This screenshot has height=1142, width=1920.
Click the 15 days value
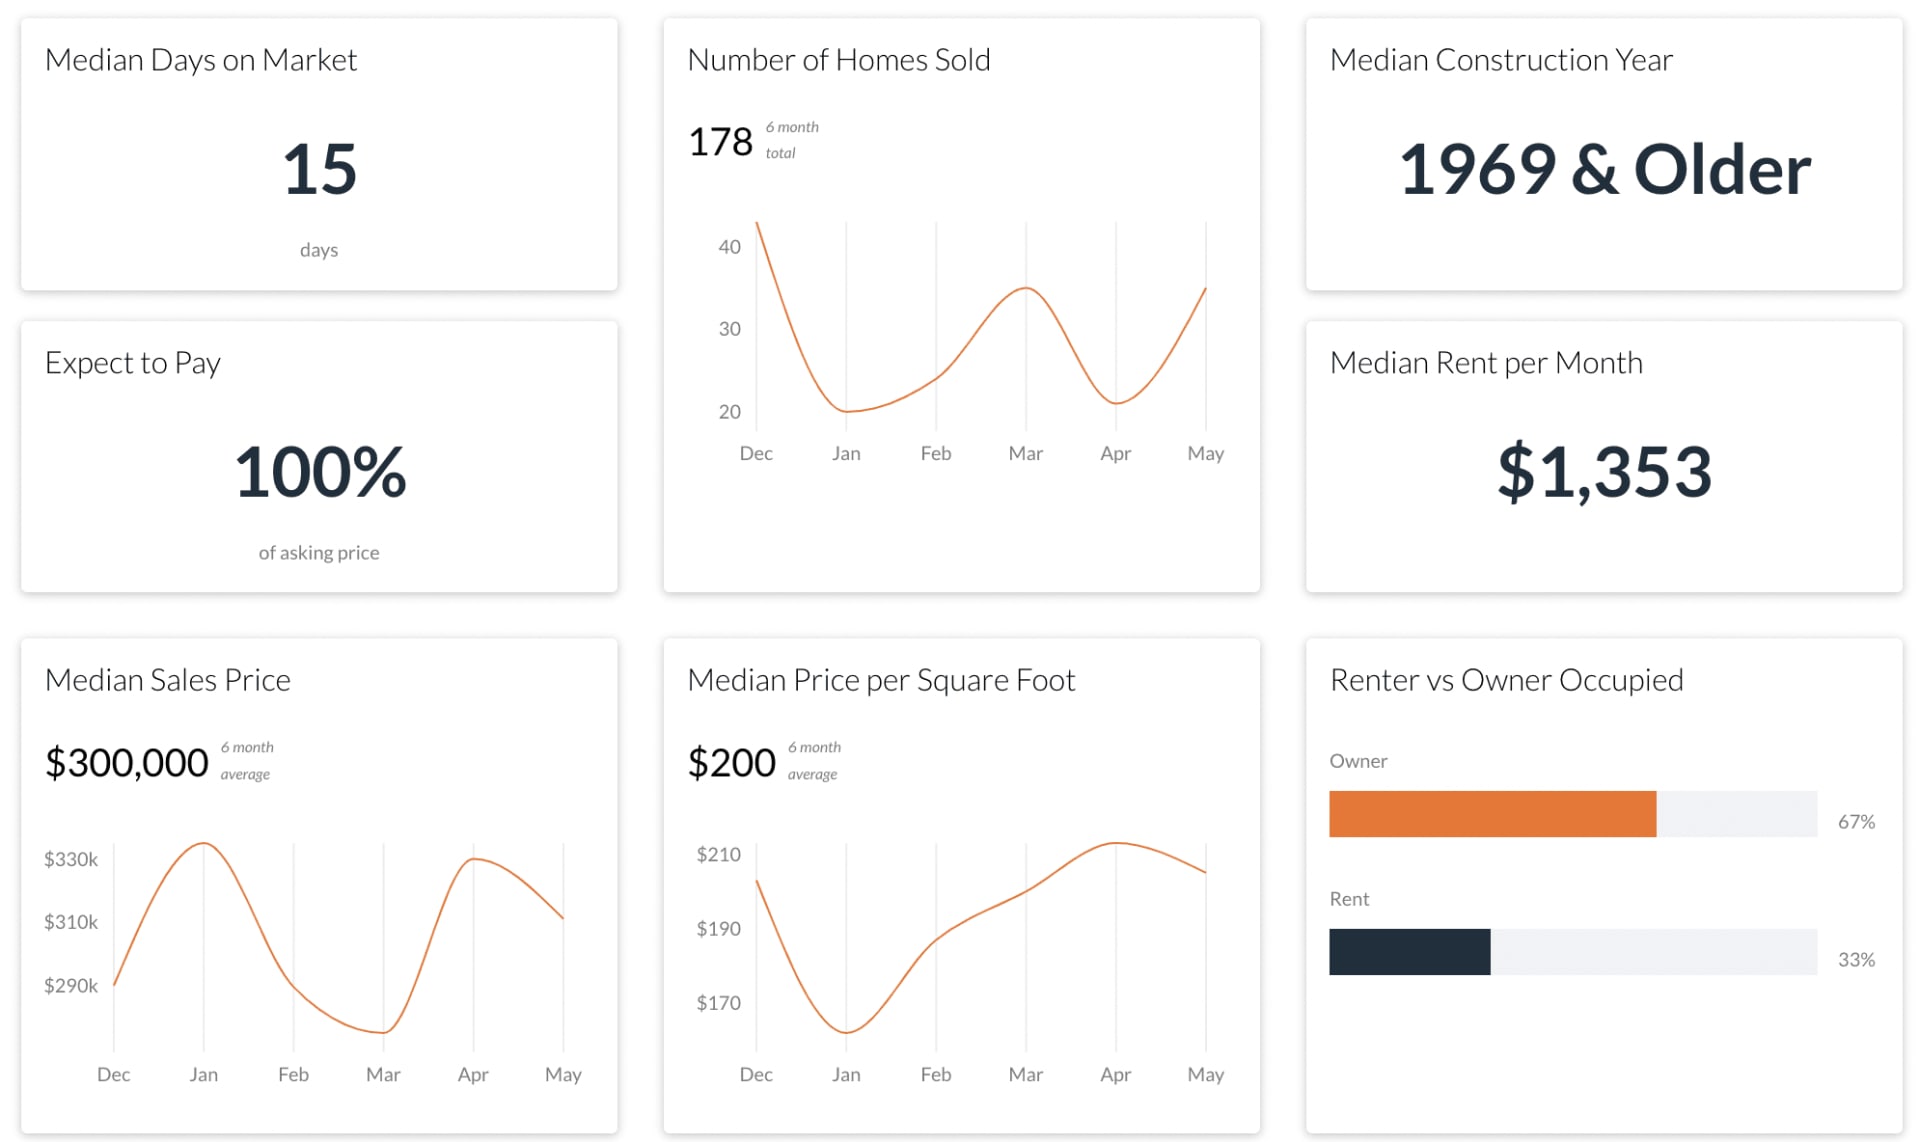pos(319,169)
